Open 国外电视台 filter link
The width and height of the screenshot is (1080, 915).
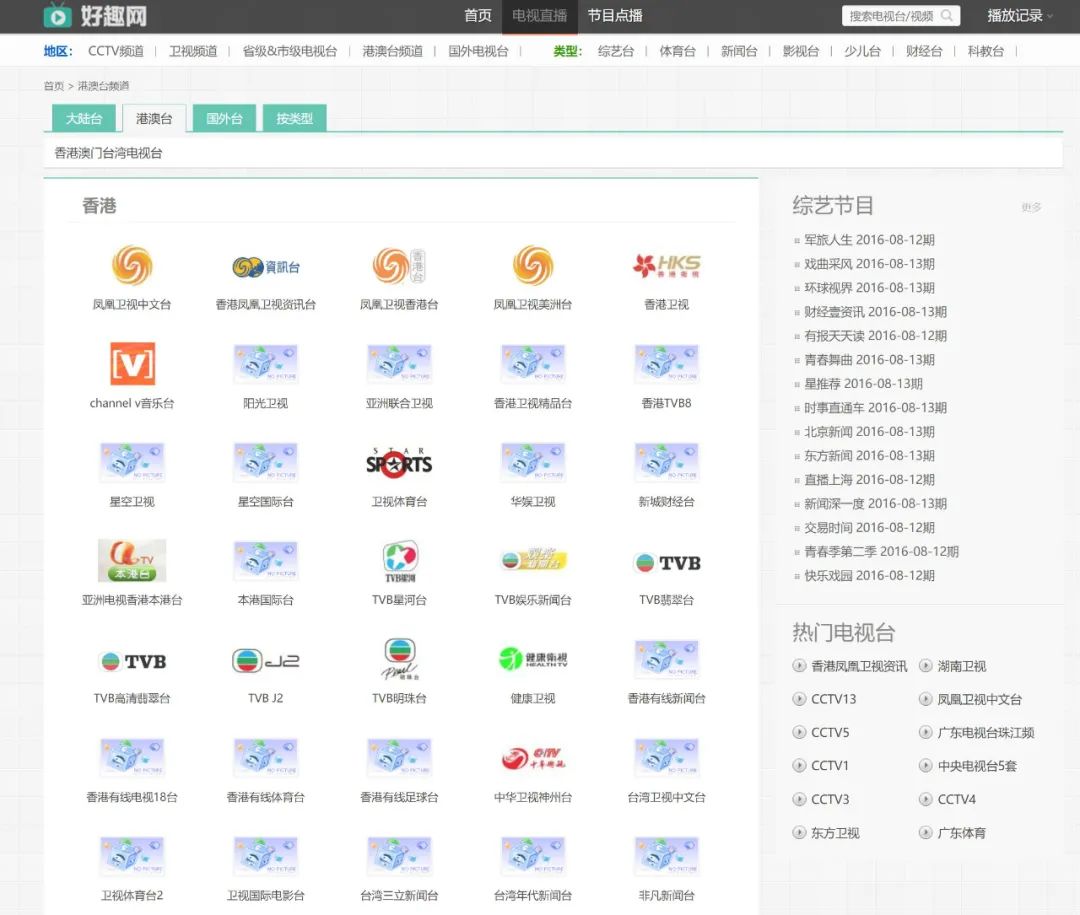[478, 51]
